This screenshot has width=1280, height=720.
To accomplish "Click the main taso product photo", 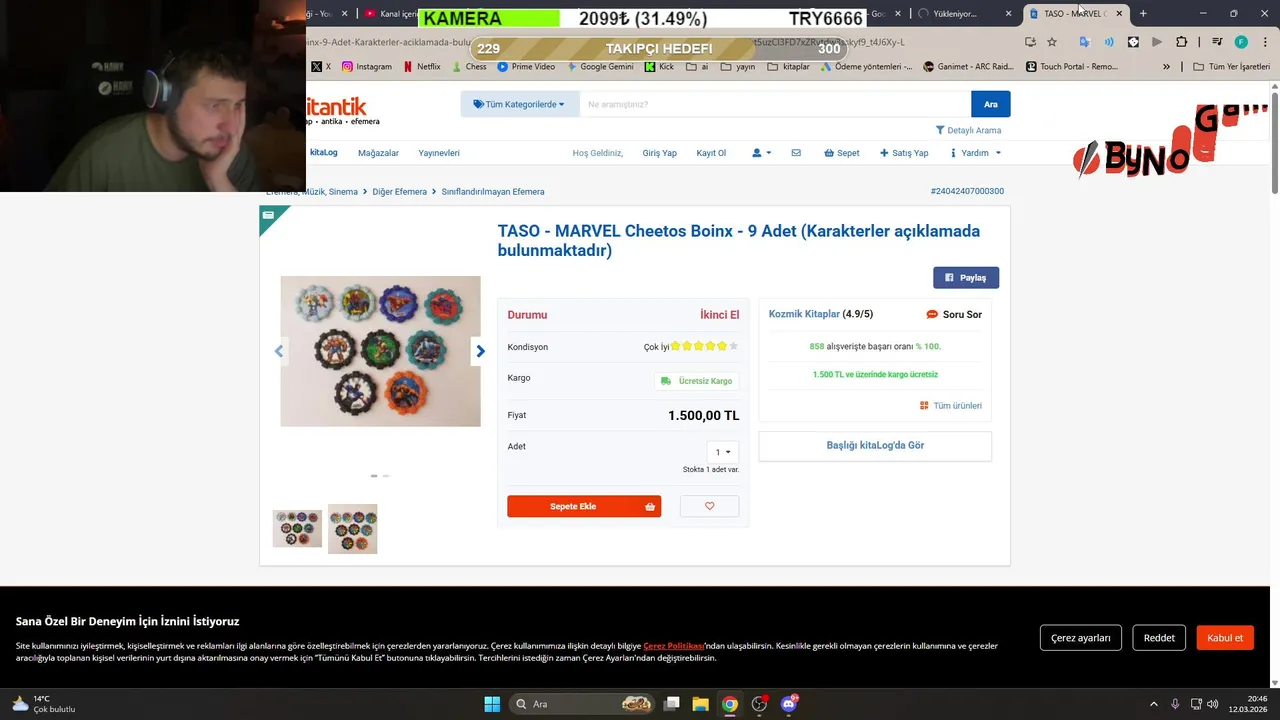I will 380,351.
